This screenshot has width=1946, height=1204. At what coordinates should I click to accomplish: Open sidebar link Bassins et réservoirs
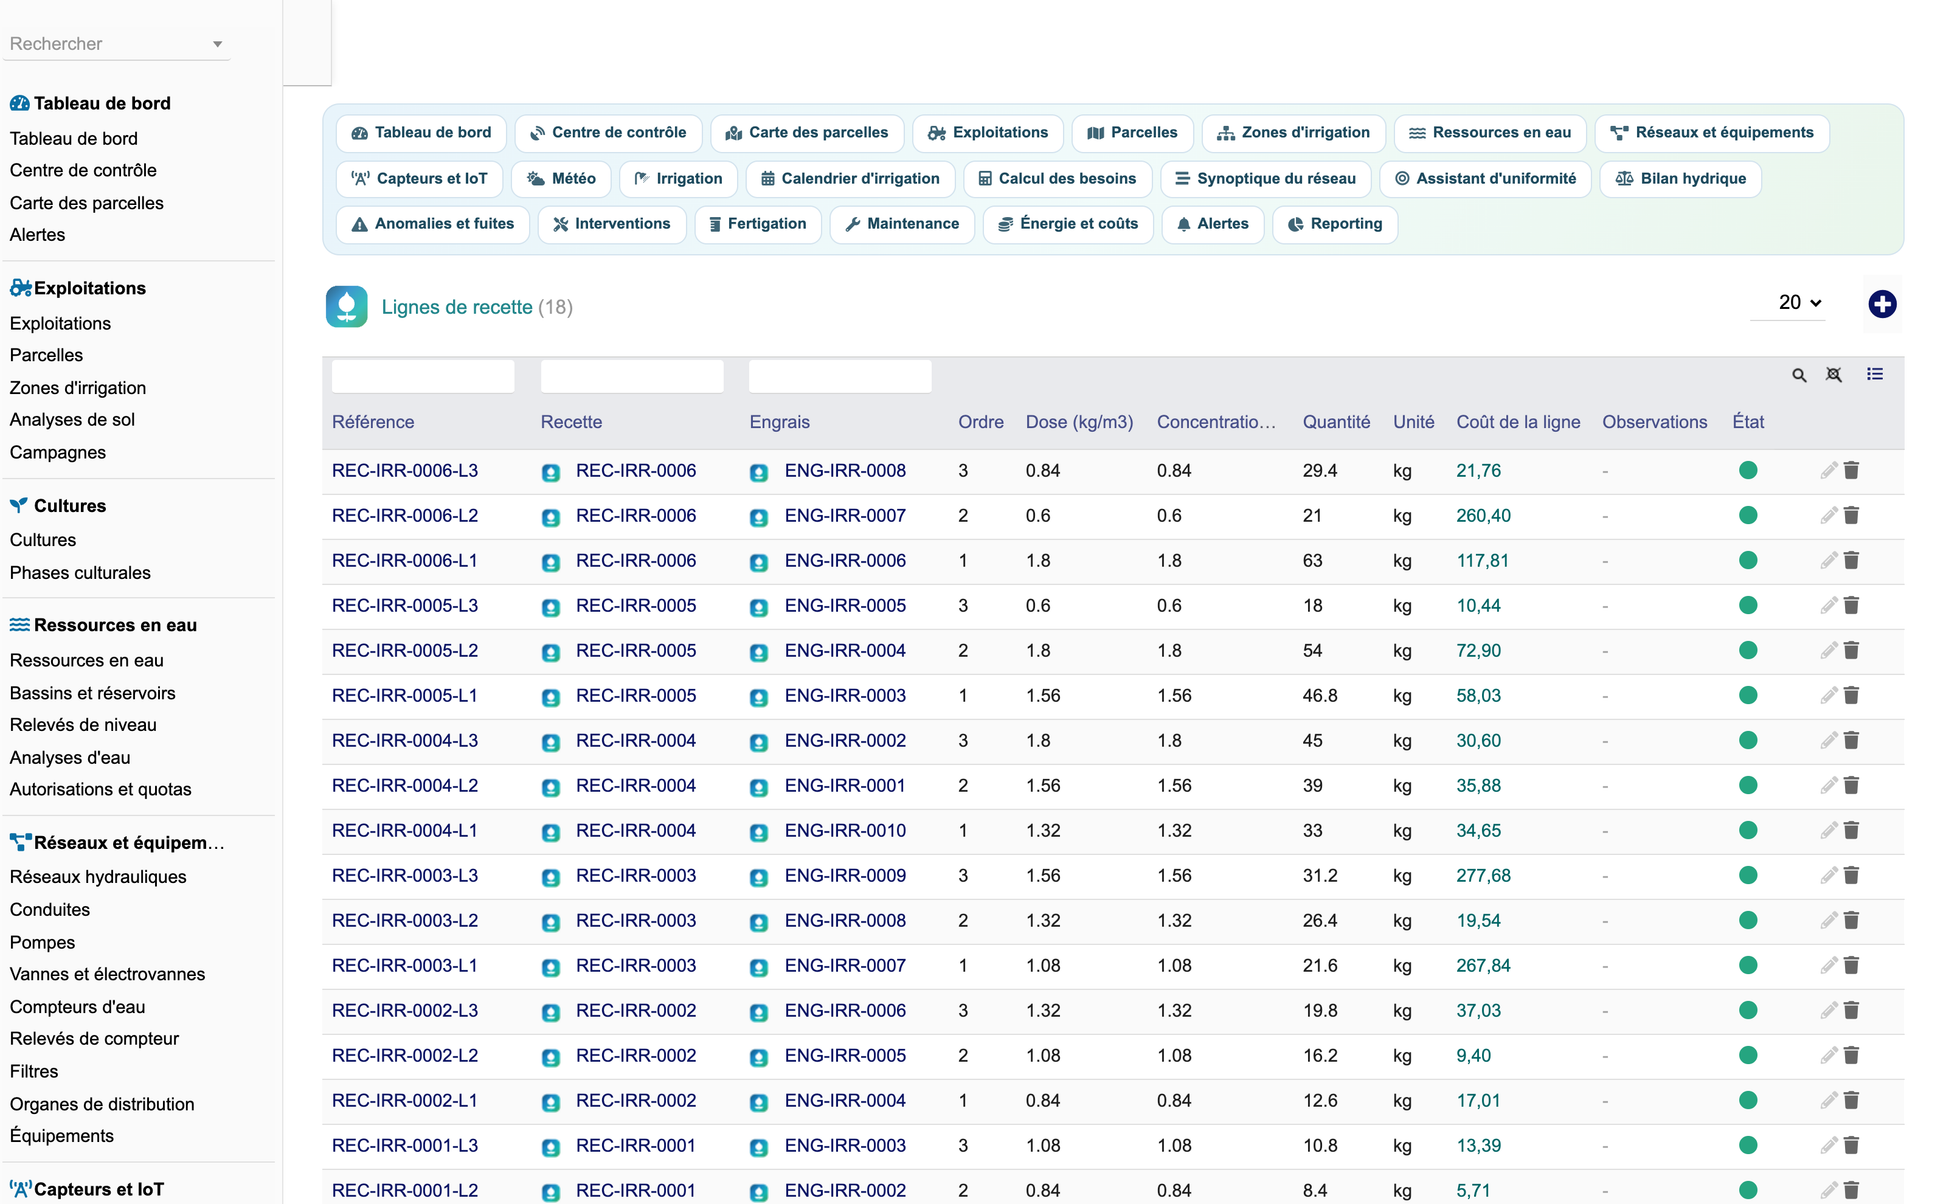click(x=92, y=693)
